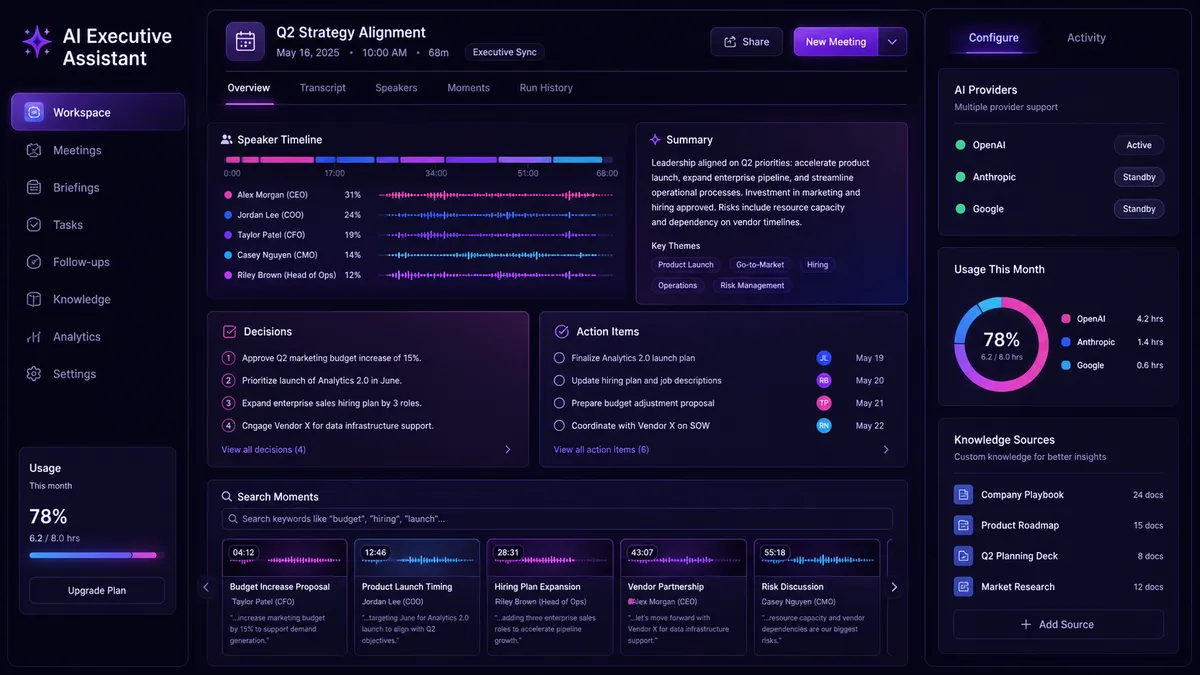Switch to the Speakers tab
Viewport: 1200px width, 675px height.
(x=396, y=88)
